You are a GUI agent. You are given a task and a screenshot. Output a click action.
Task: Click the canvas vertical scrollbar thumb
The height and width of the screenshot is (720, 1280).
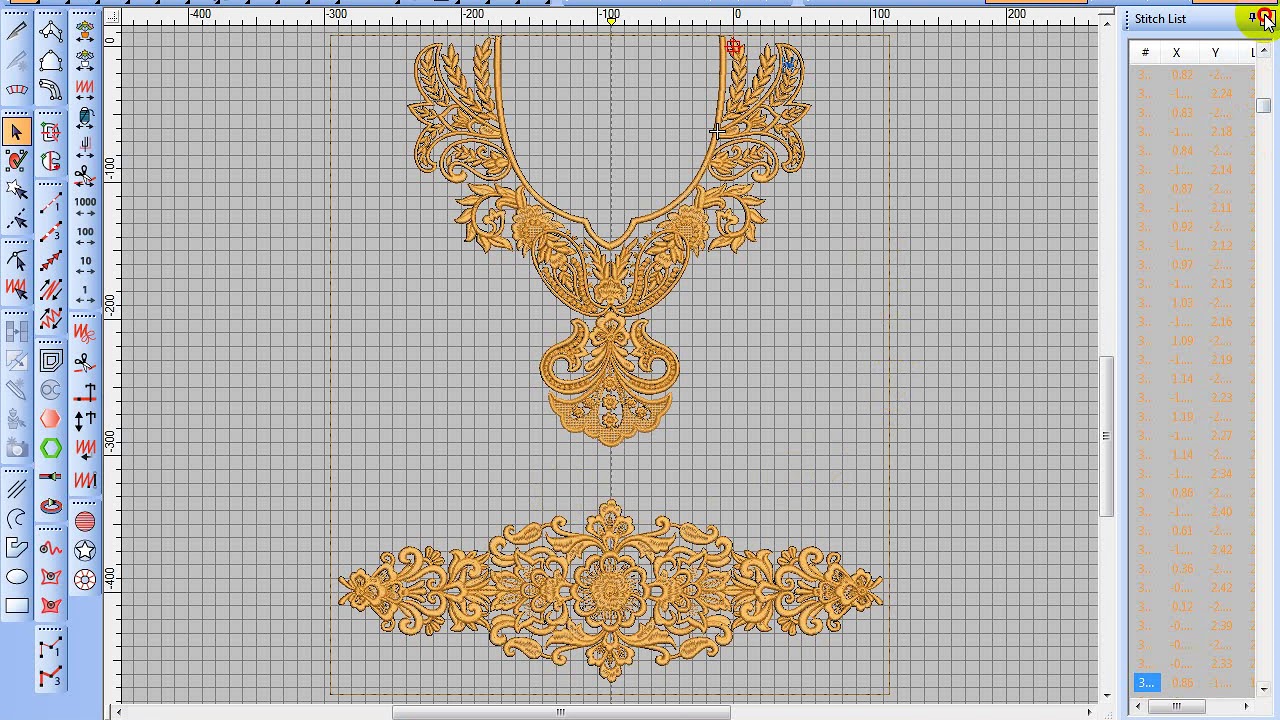[x=1106, y=436]
